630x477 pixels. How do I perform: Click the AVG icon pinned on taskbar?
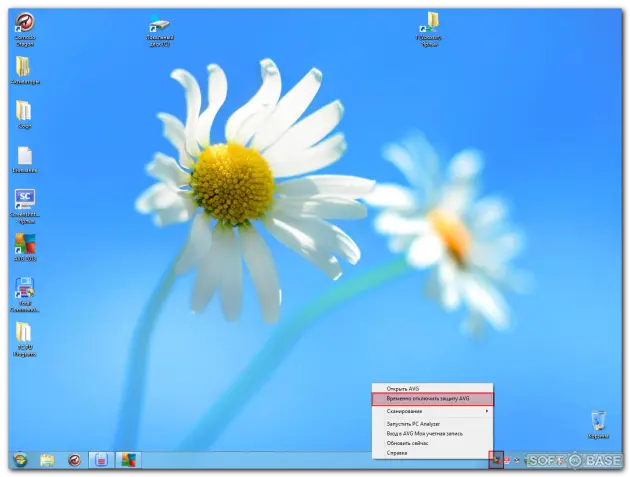(127, 459)
